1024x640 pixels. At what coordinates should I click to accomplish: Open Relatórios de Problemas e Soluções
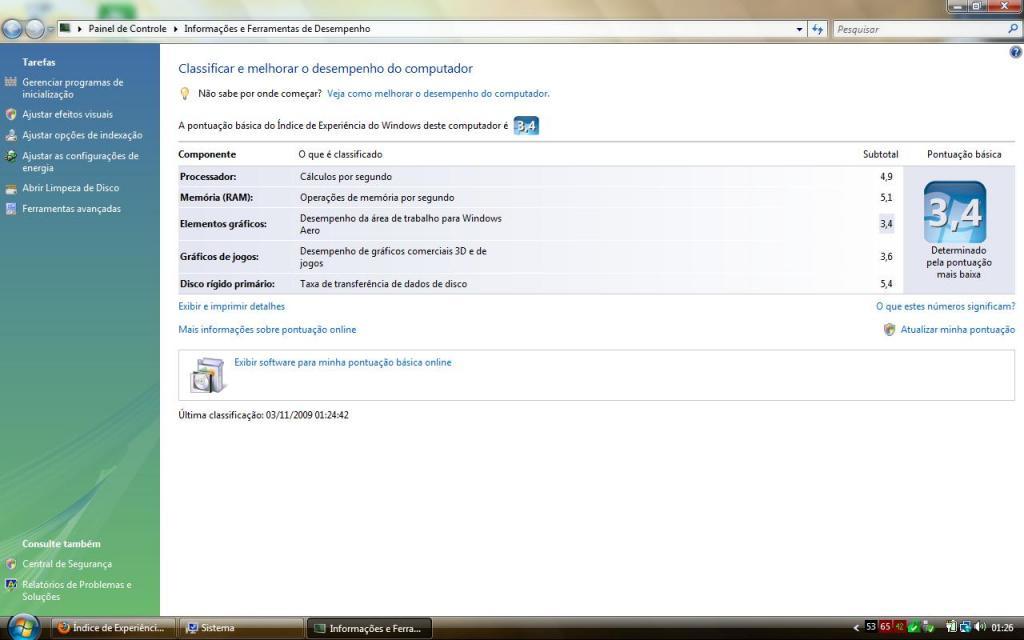pyautogui.click(x=76, y=590)
